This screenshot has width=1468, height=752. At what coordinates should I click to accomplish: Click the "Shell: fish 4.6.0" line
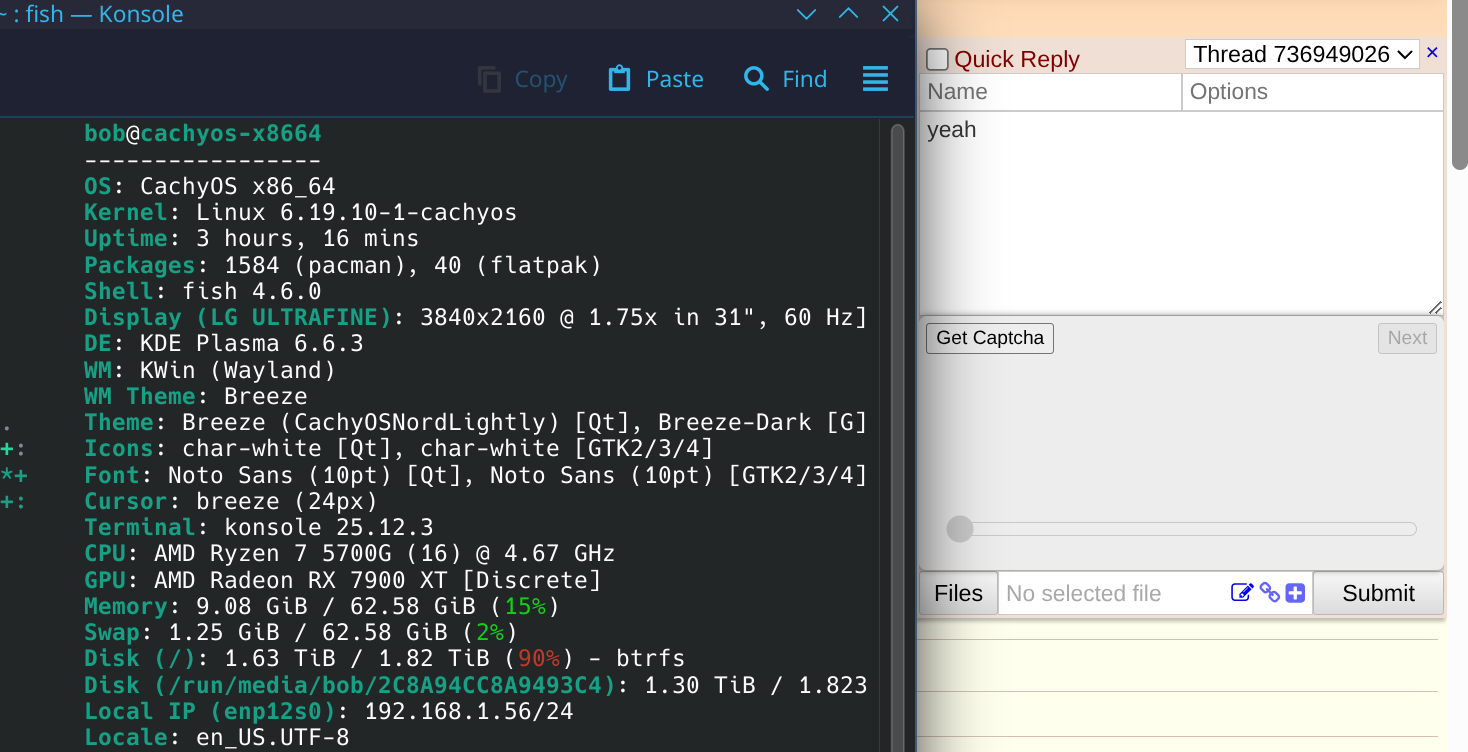coord(203,291)
